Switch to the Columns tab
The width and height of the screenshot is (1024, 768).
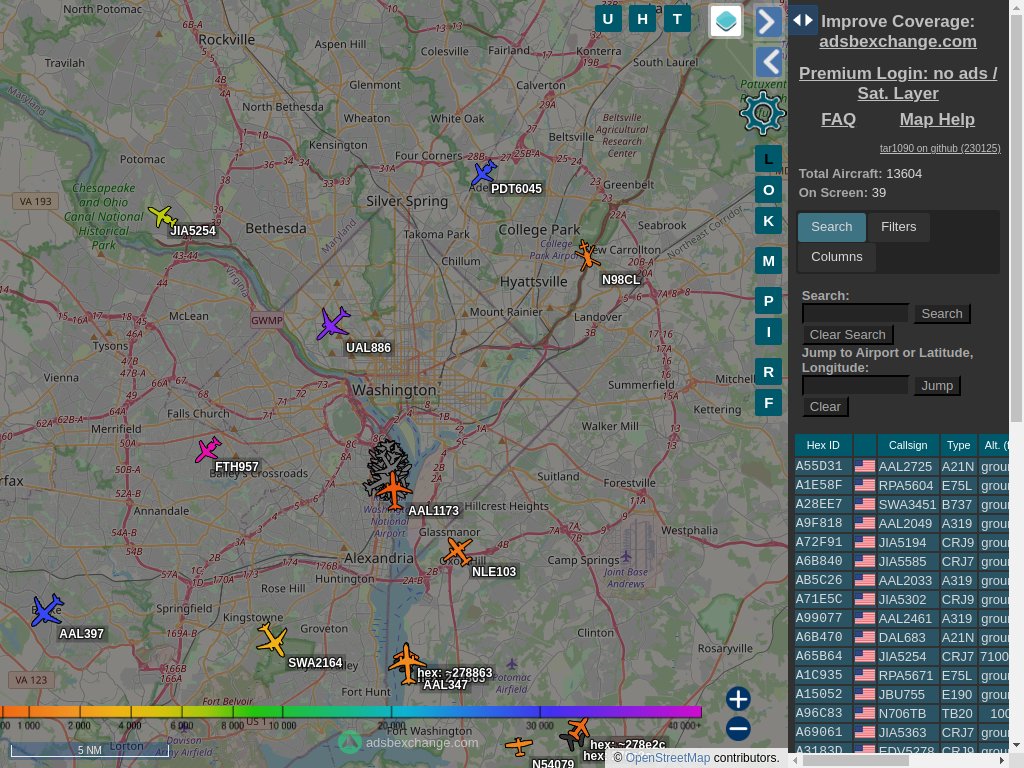[837, 257]
